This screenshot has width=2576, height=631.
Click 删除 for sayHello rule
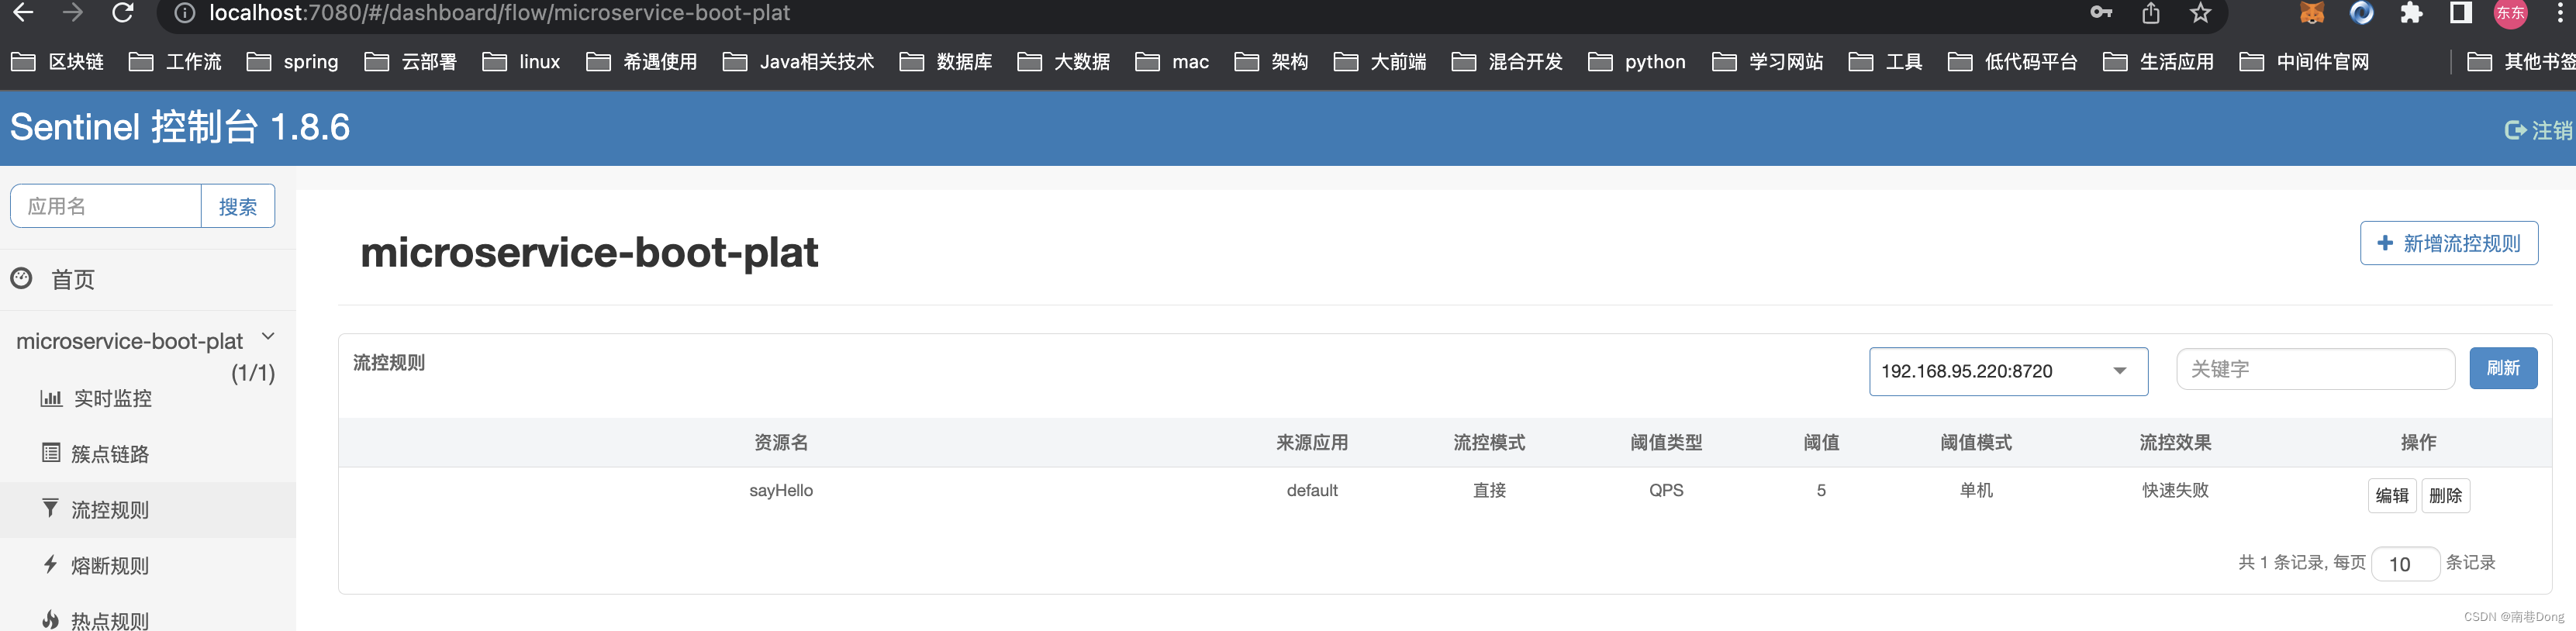point(2446,495)
